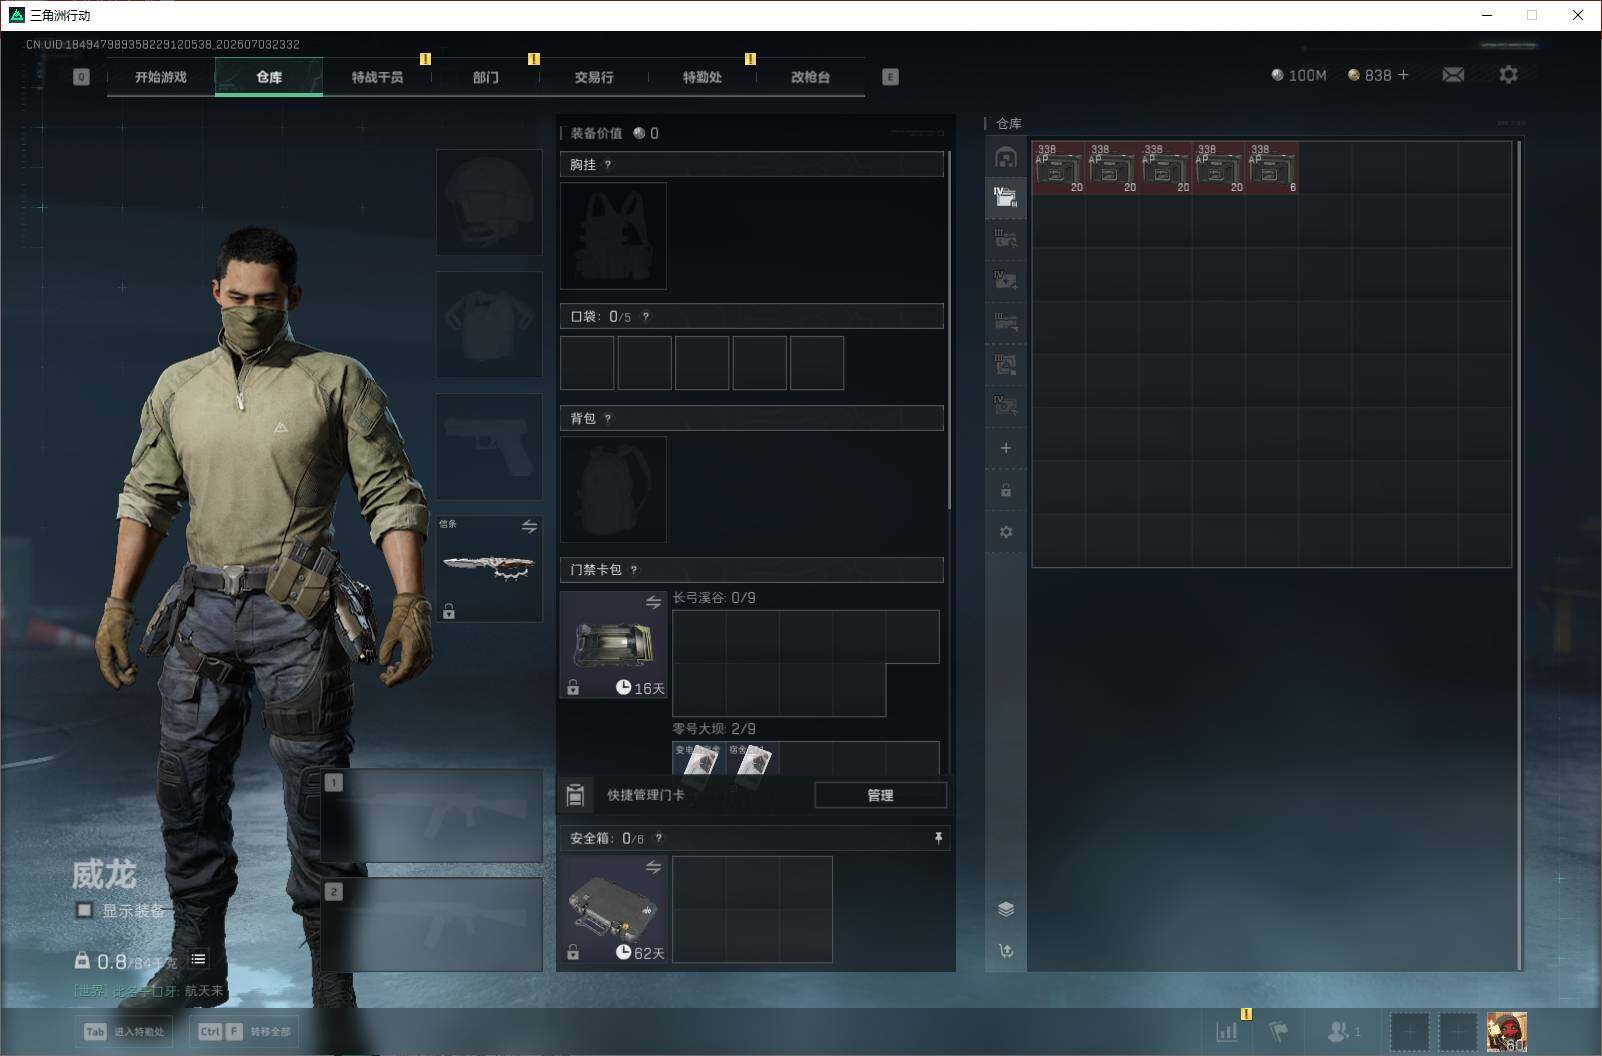
Task: Open warehouse sidebar gear settings
Action: (x=1006, y=532)
